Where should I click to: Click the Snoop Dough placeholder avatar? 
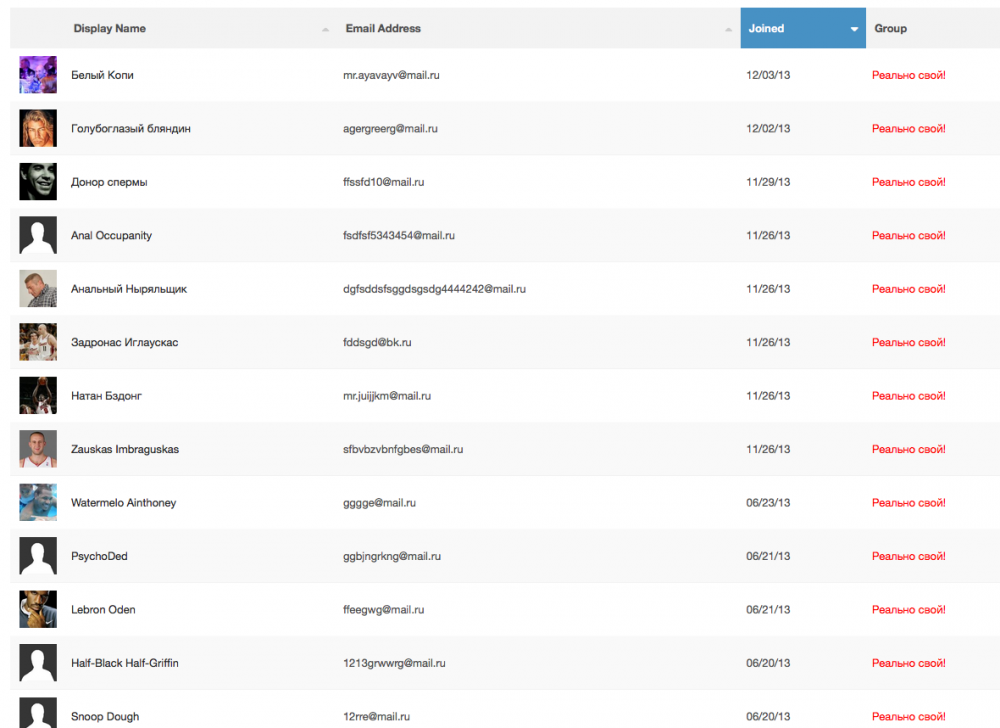(x=38, y=712)
